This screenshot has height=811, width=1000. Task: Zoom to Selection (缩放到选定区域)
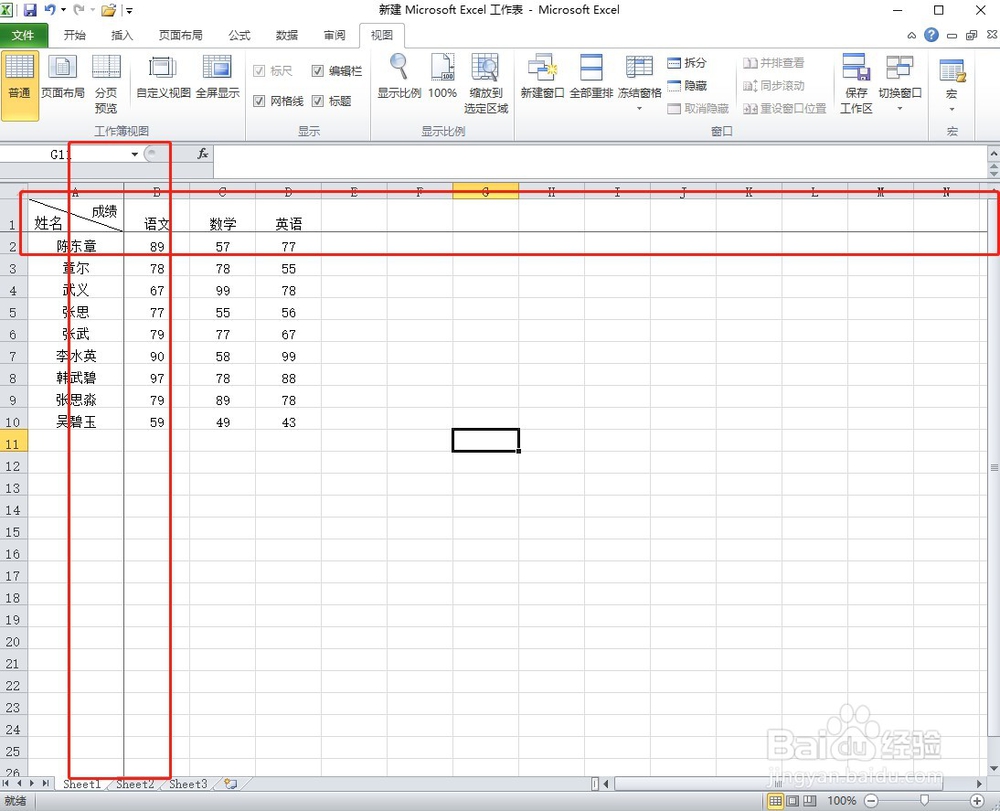pos(486,85)
